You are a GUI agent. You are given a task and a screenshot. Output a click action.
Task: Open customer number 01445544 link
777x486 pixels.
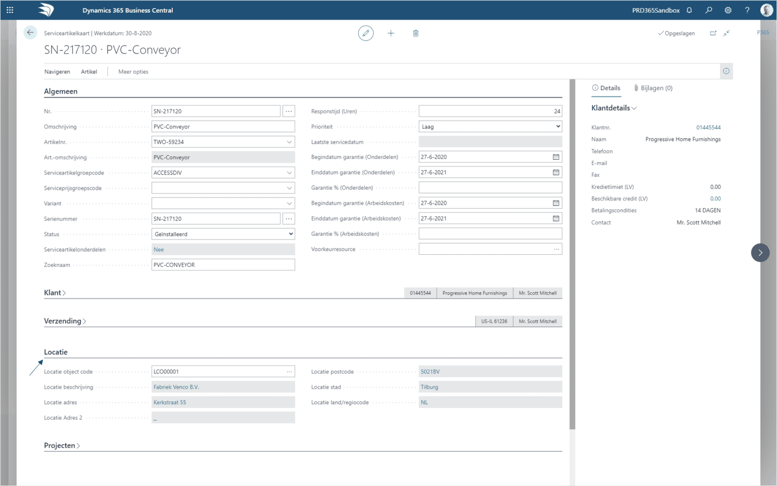(708, 127)
